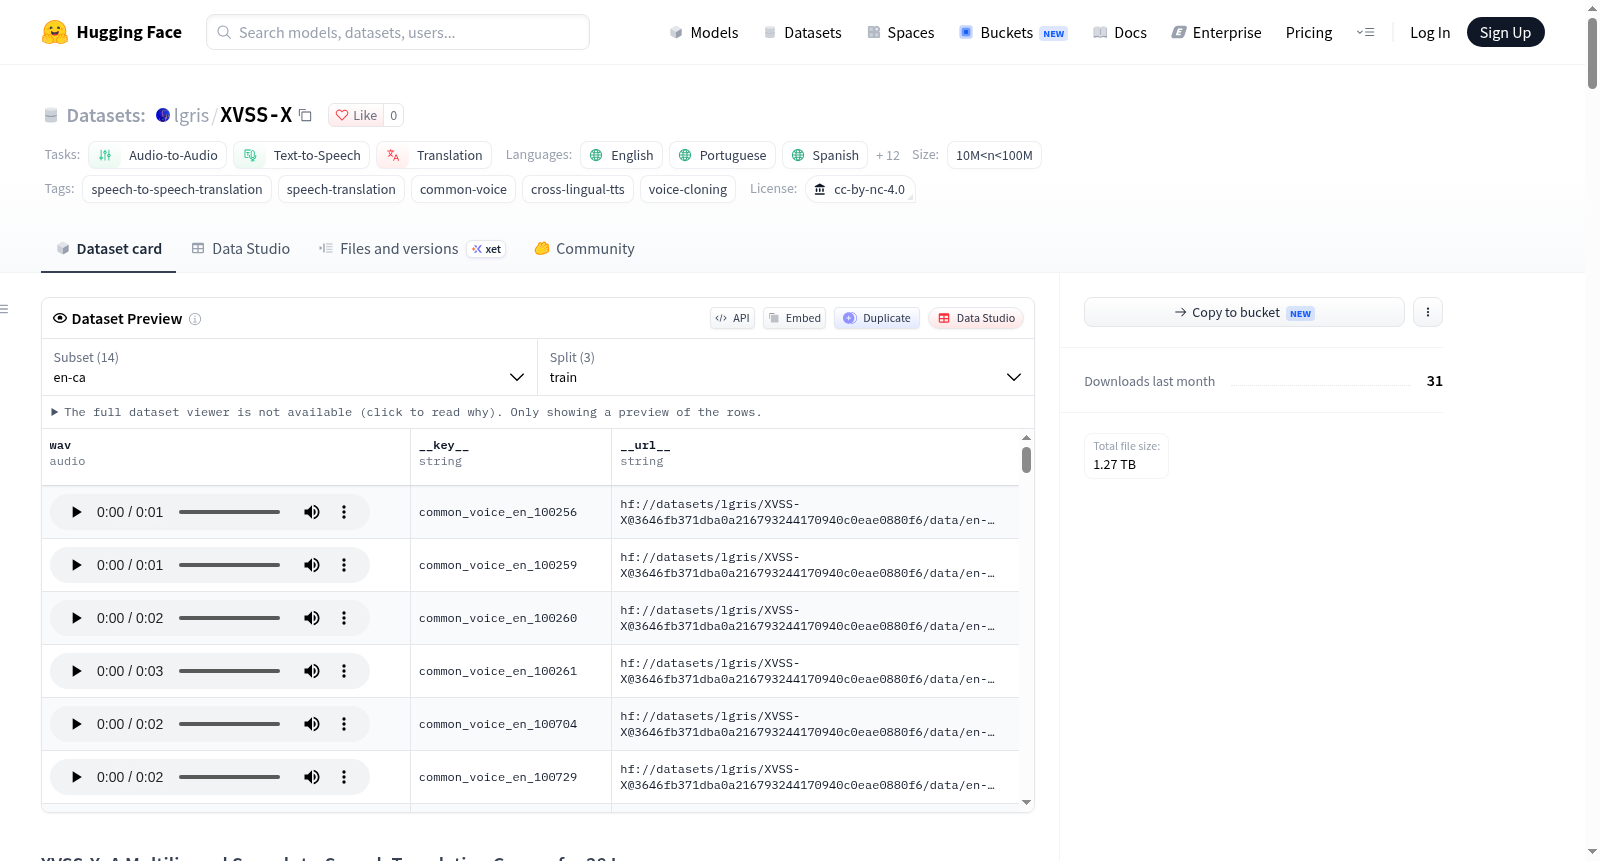Screen dimensions: 1600x861
Task: Focus the search models input field
Action: coord(398,32)
